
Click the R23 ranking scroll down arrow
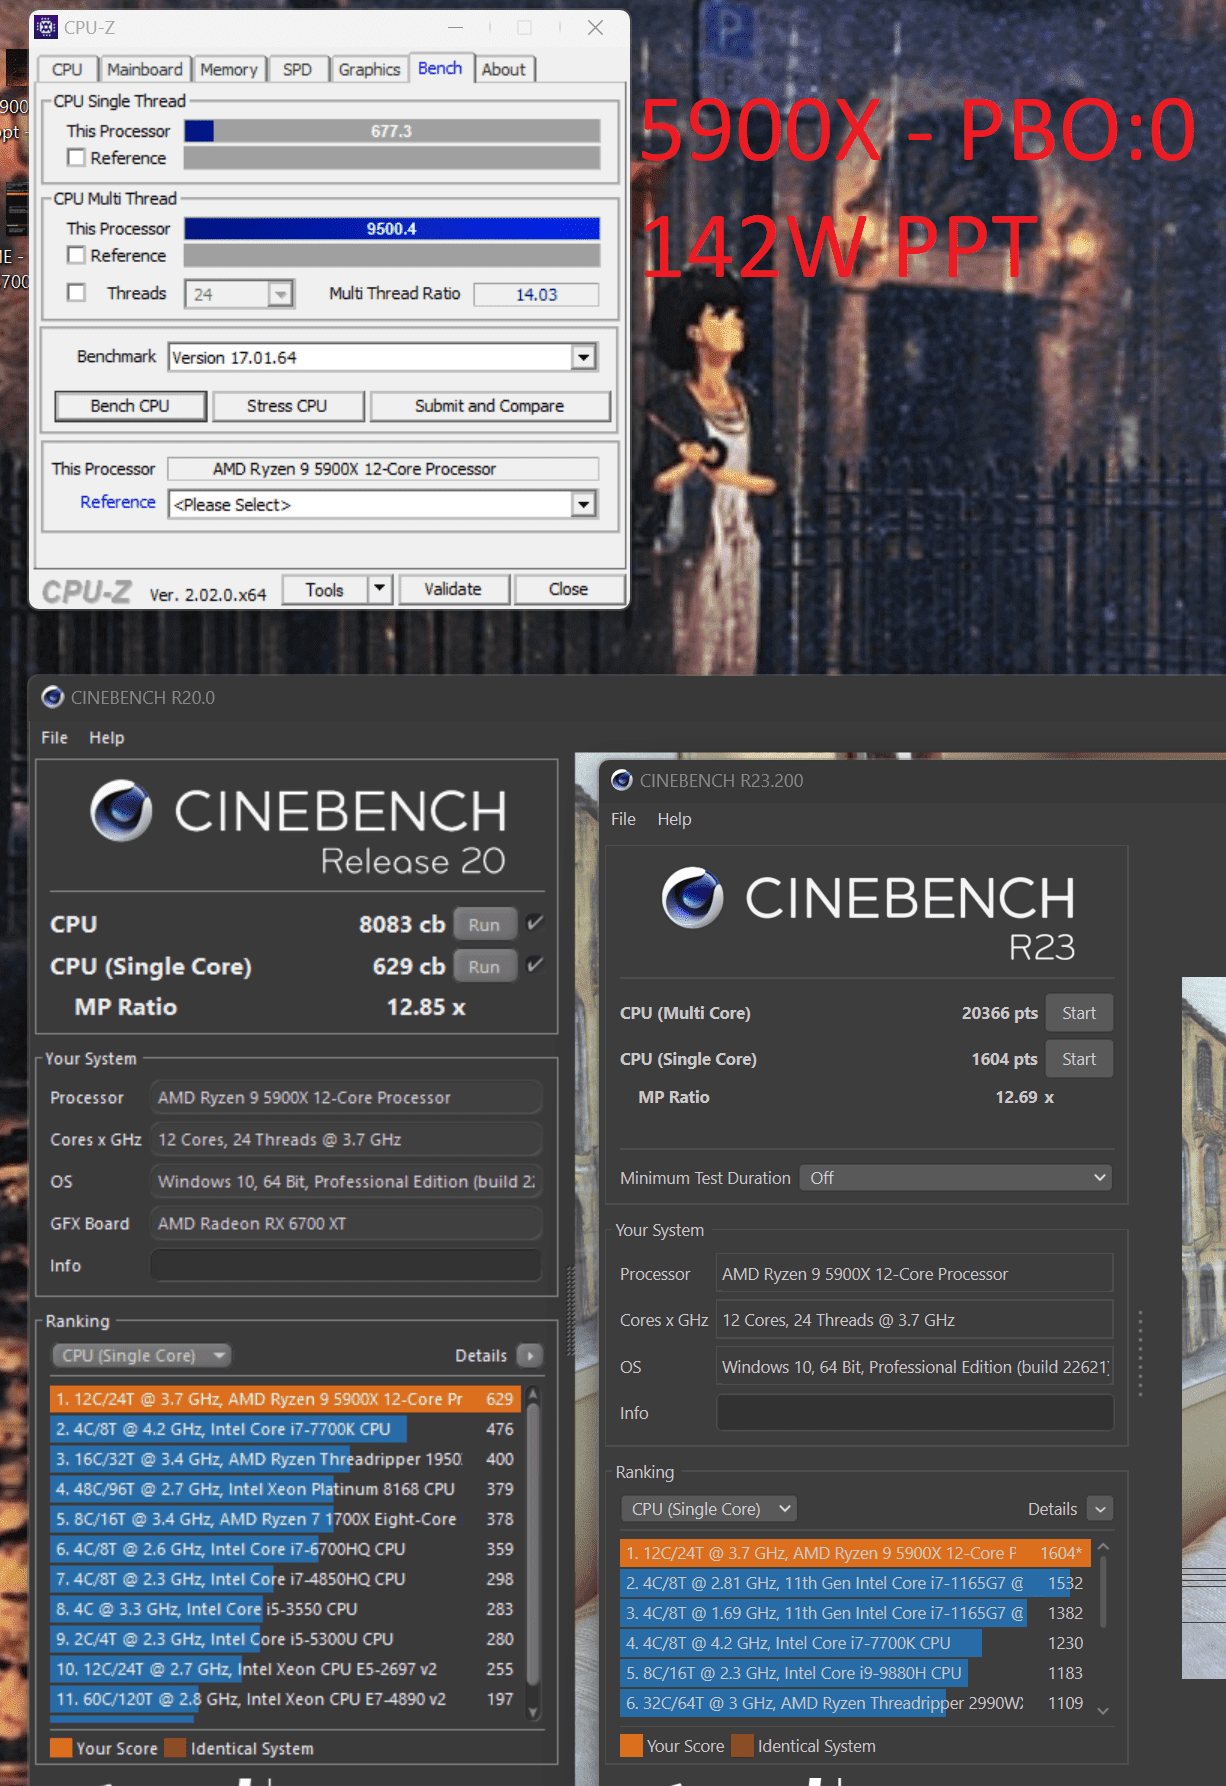point(1103,1711)
